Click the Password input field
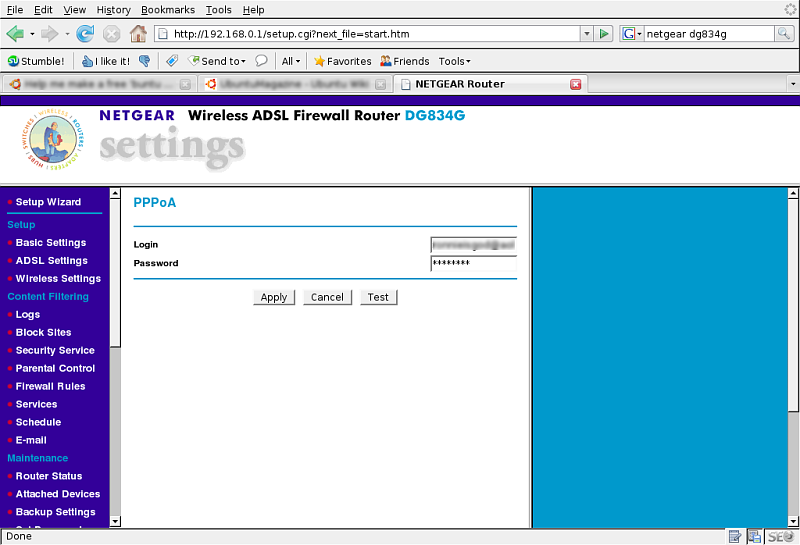The width and height of the screenshot is (800, 545). click(x=473, y=263)
